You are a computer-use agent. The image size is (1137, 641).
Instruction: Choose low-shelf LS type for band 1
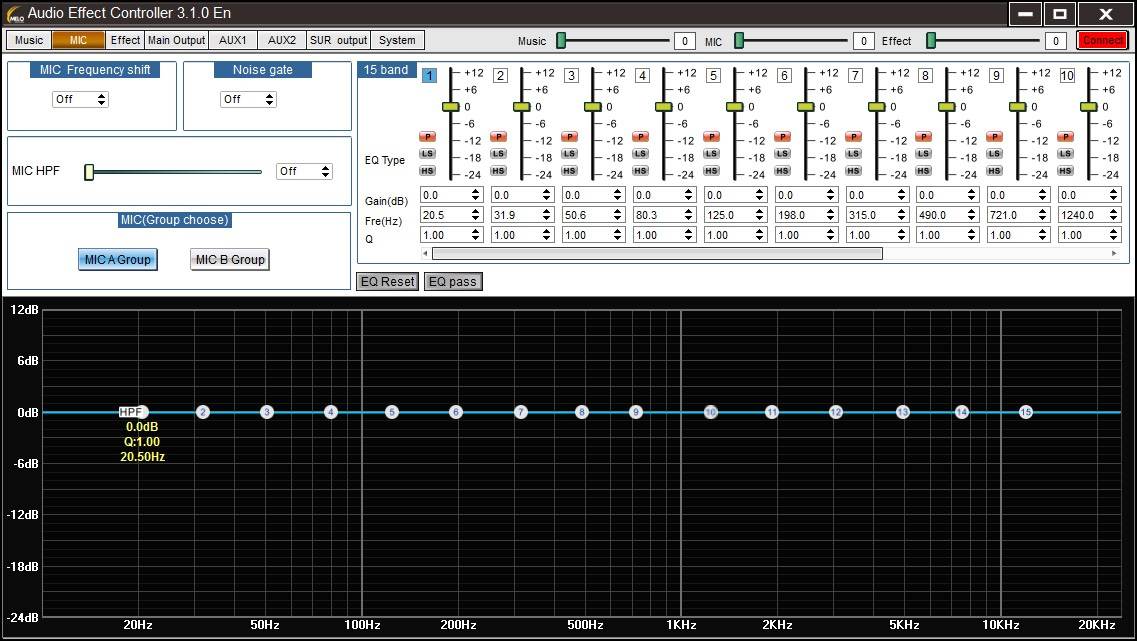(427, 154)
